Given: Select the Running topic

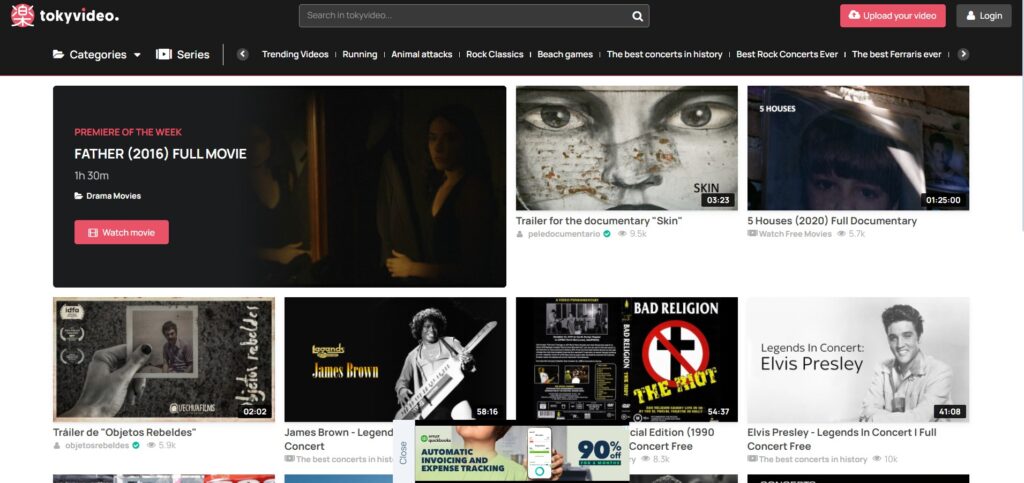Looking at the screenshot, I should point(360,54).
